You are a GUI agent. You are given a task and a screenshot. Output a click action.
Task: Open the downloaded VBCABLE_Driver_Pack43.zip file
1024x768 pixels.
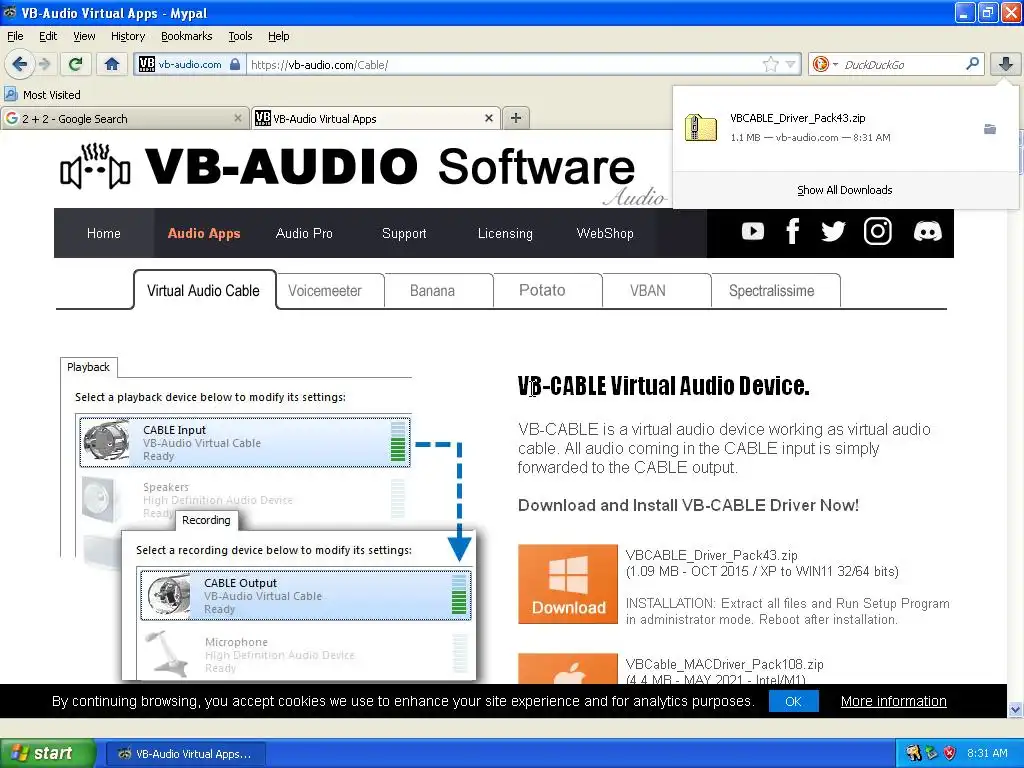tap(797, 127)
